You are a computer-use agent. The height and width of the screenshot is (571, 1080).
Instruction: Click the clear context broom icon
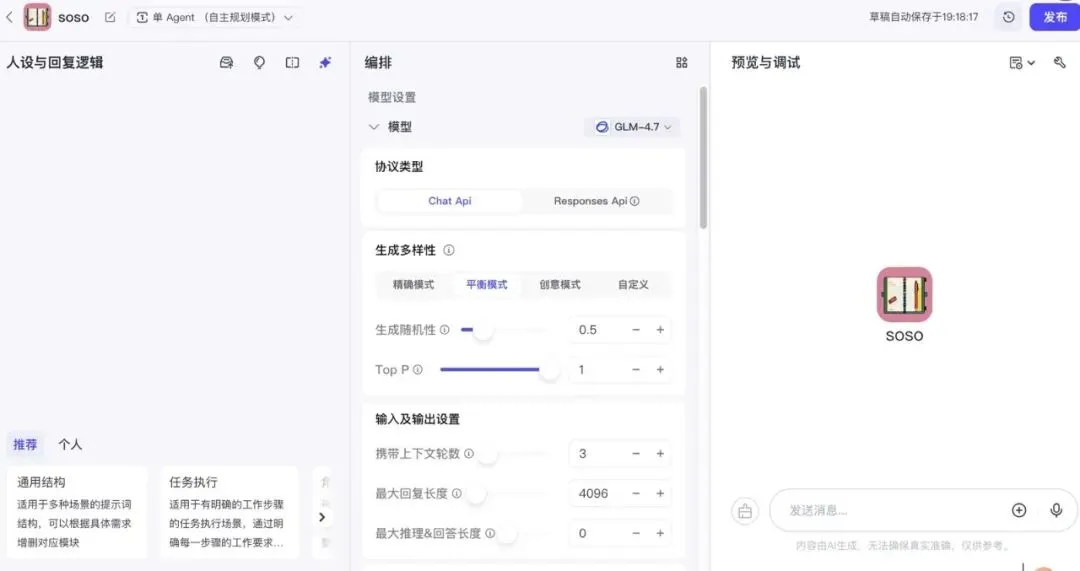click(x=745, y=511)
